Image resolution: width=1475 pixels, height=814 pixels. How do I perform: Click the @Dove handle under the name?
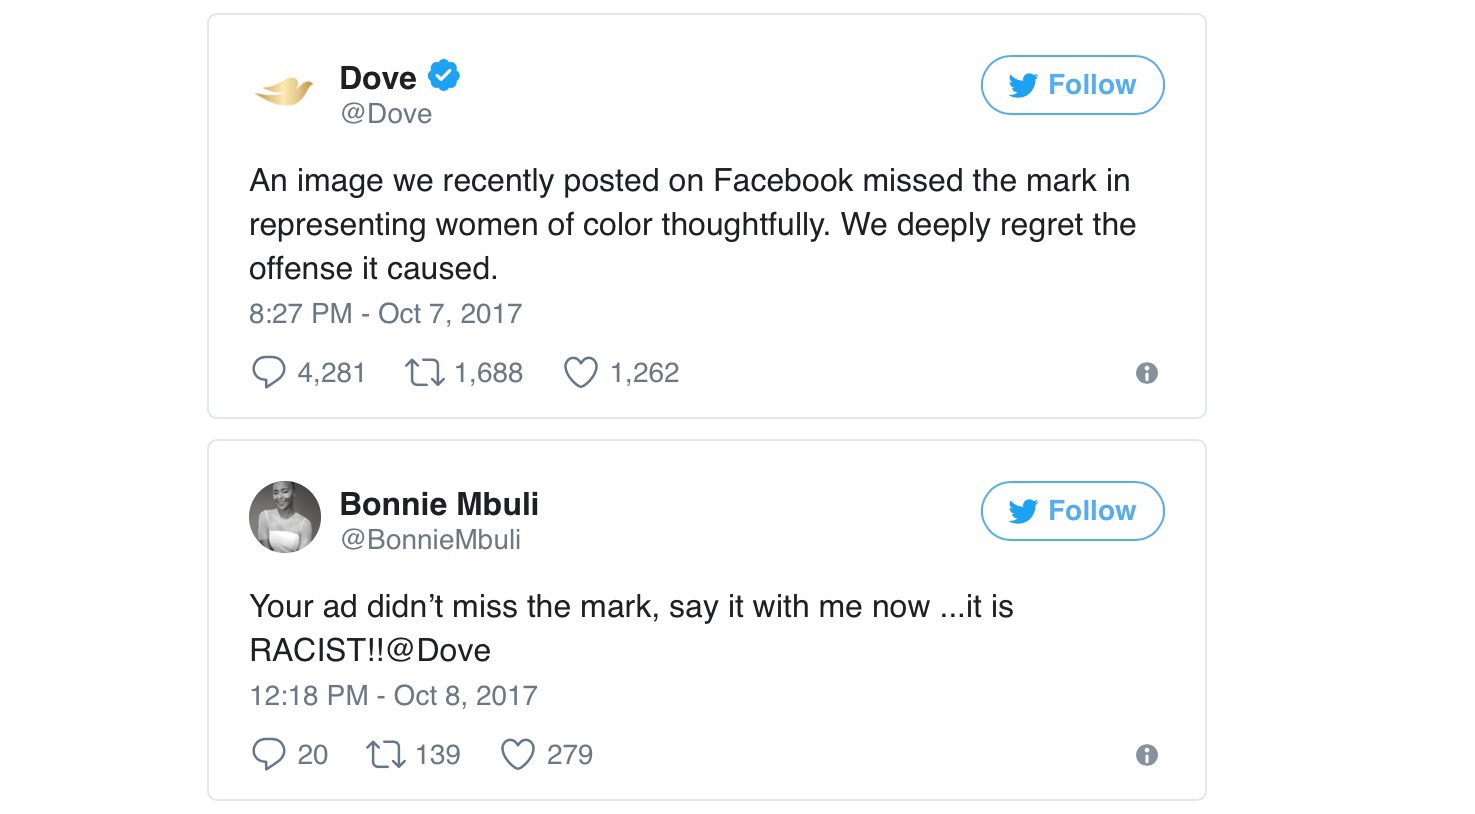(x=386, y=114)
